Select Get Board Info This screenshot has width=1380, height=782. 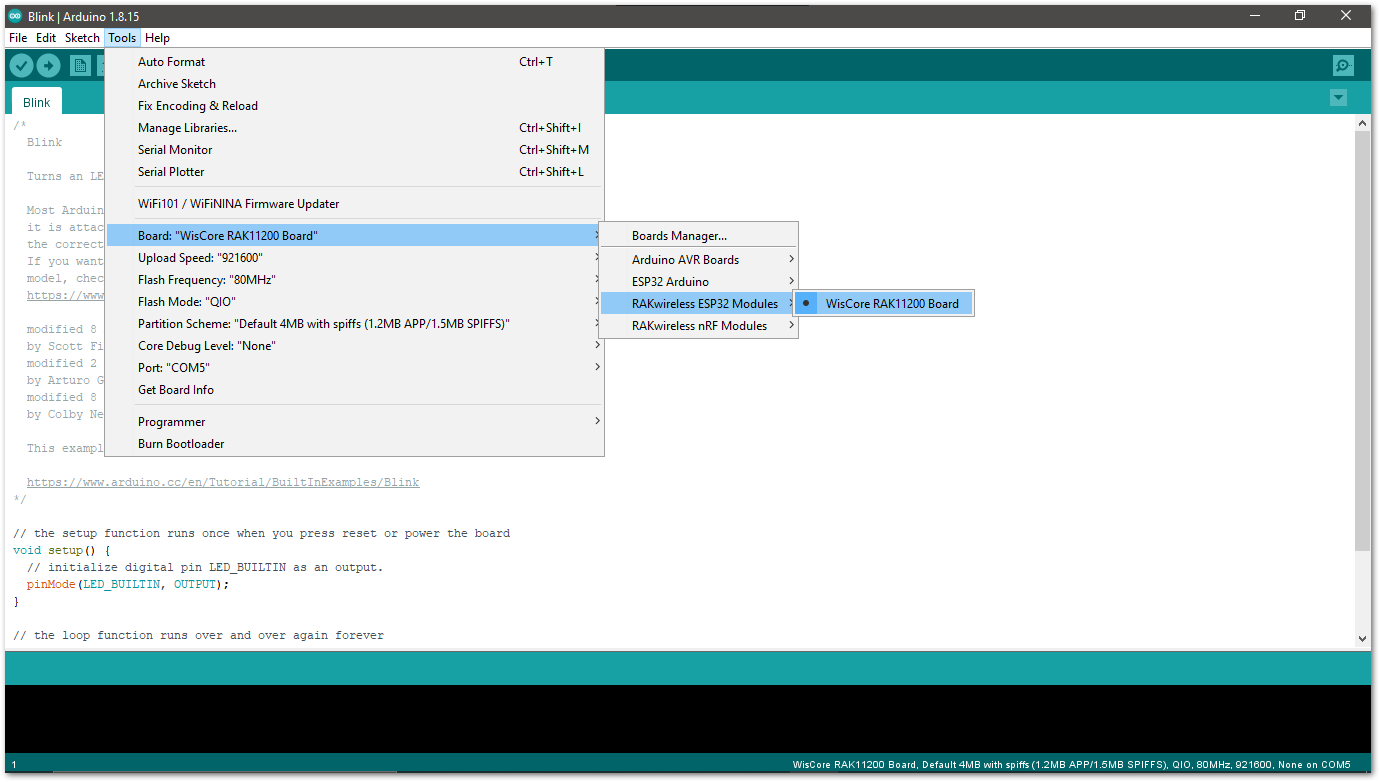(354, 390)
